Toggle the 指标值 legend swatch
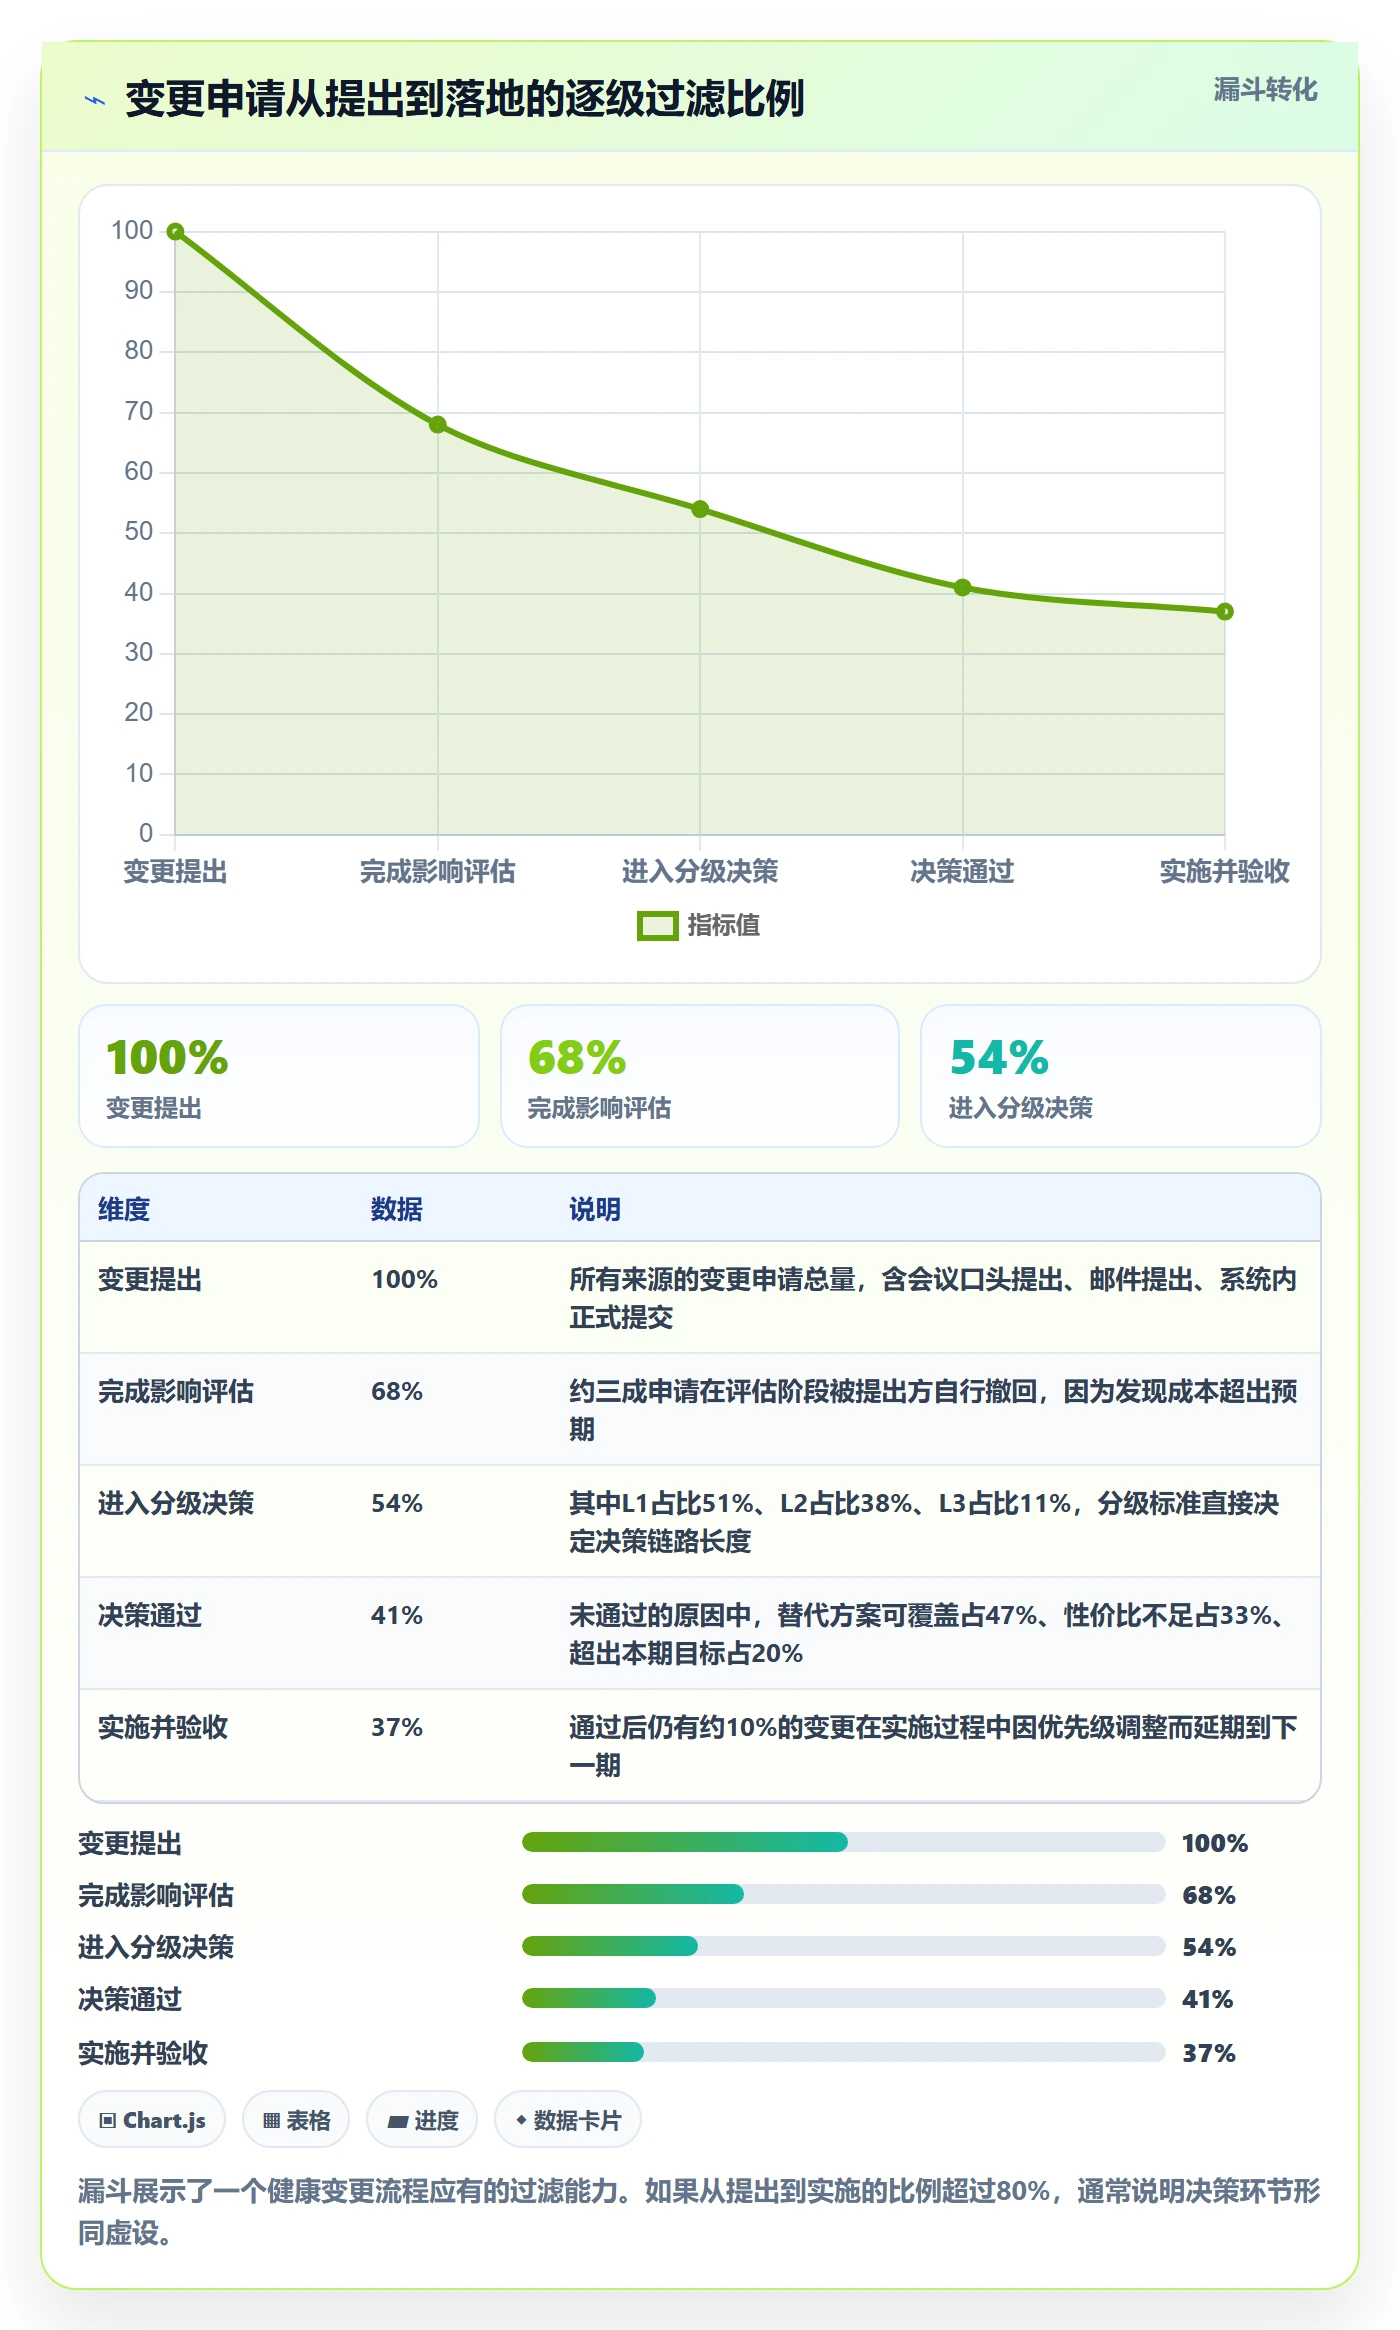The width and height of the screenshot is (1400, 2330). [x=657, y=926]
